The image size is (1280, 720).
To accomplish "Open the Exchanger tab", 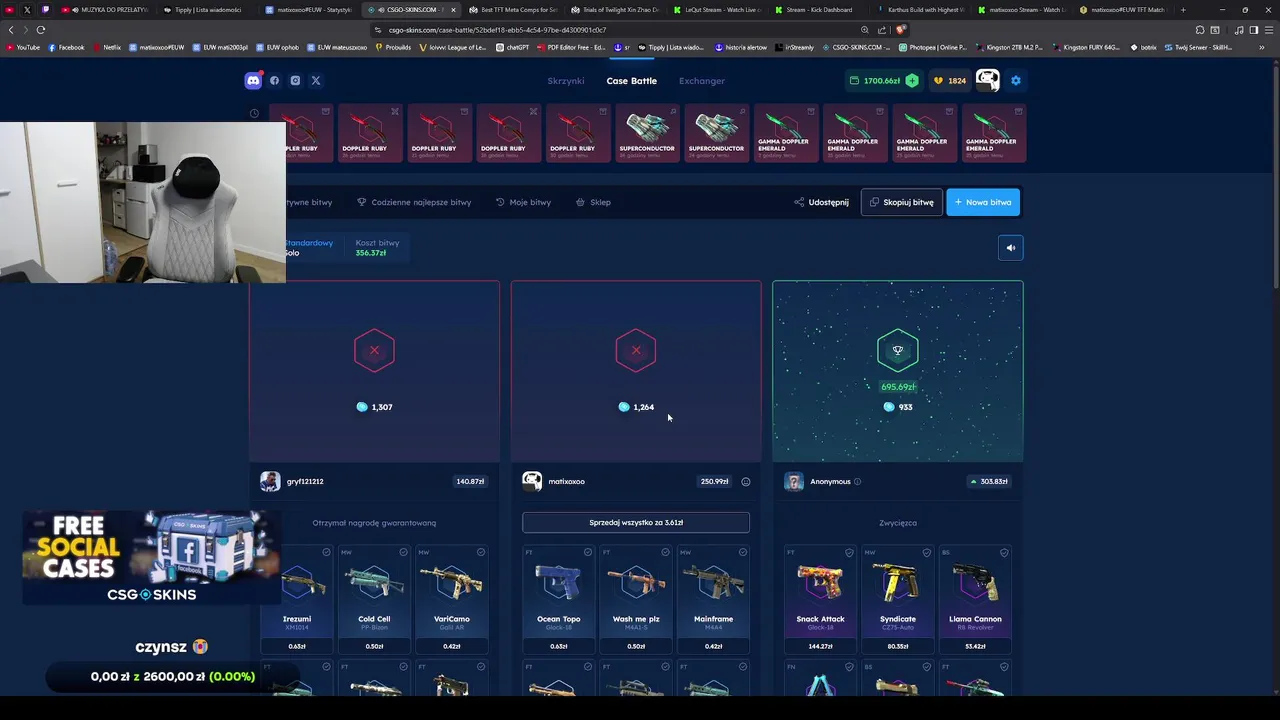I will pyautogui.click(x=702, y=80).
